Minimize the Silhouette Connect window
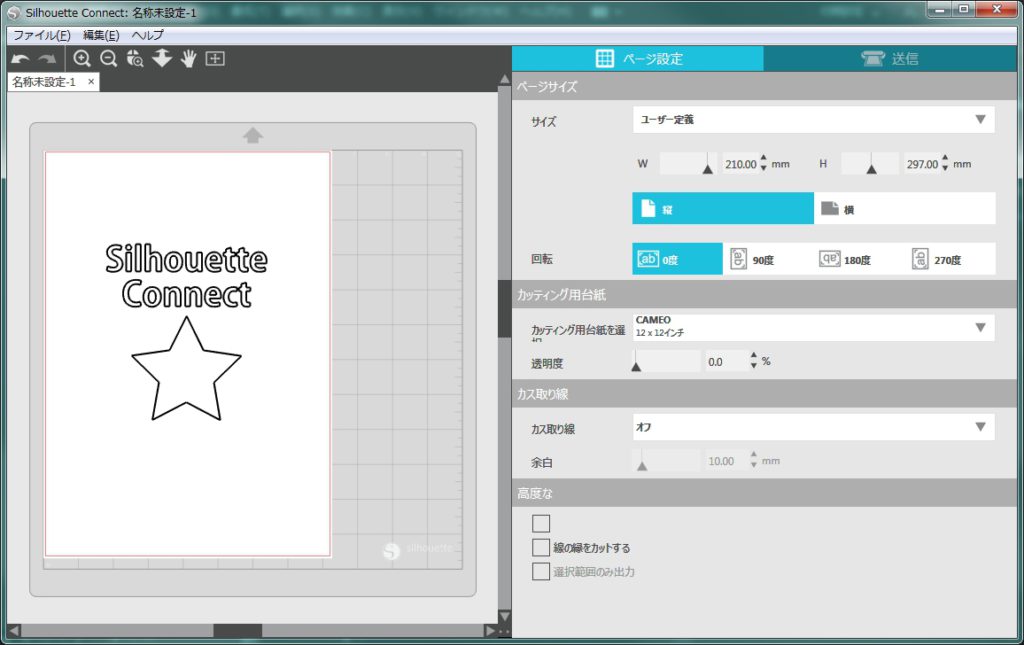This screenshot has width=1024, height=645. click(x=940, y=9)
